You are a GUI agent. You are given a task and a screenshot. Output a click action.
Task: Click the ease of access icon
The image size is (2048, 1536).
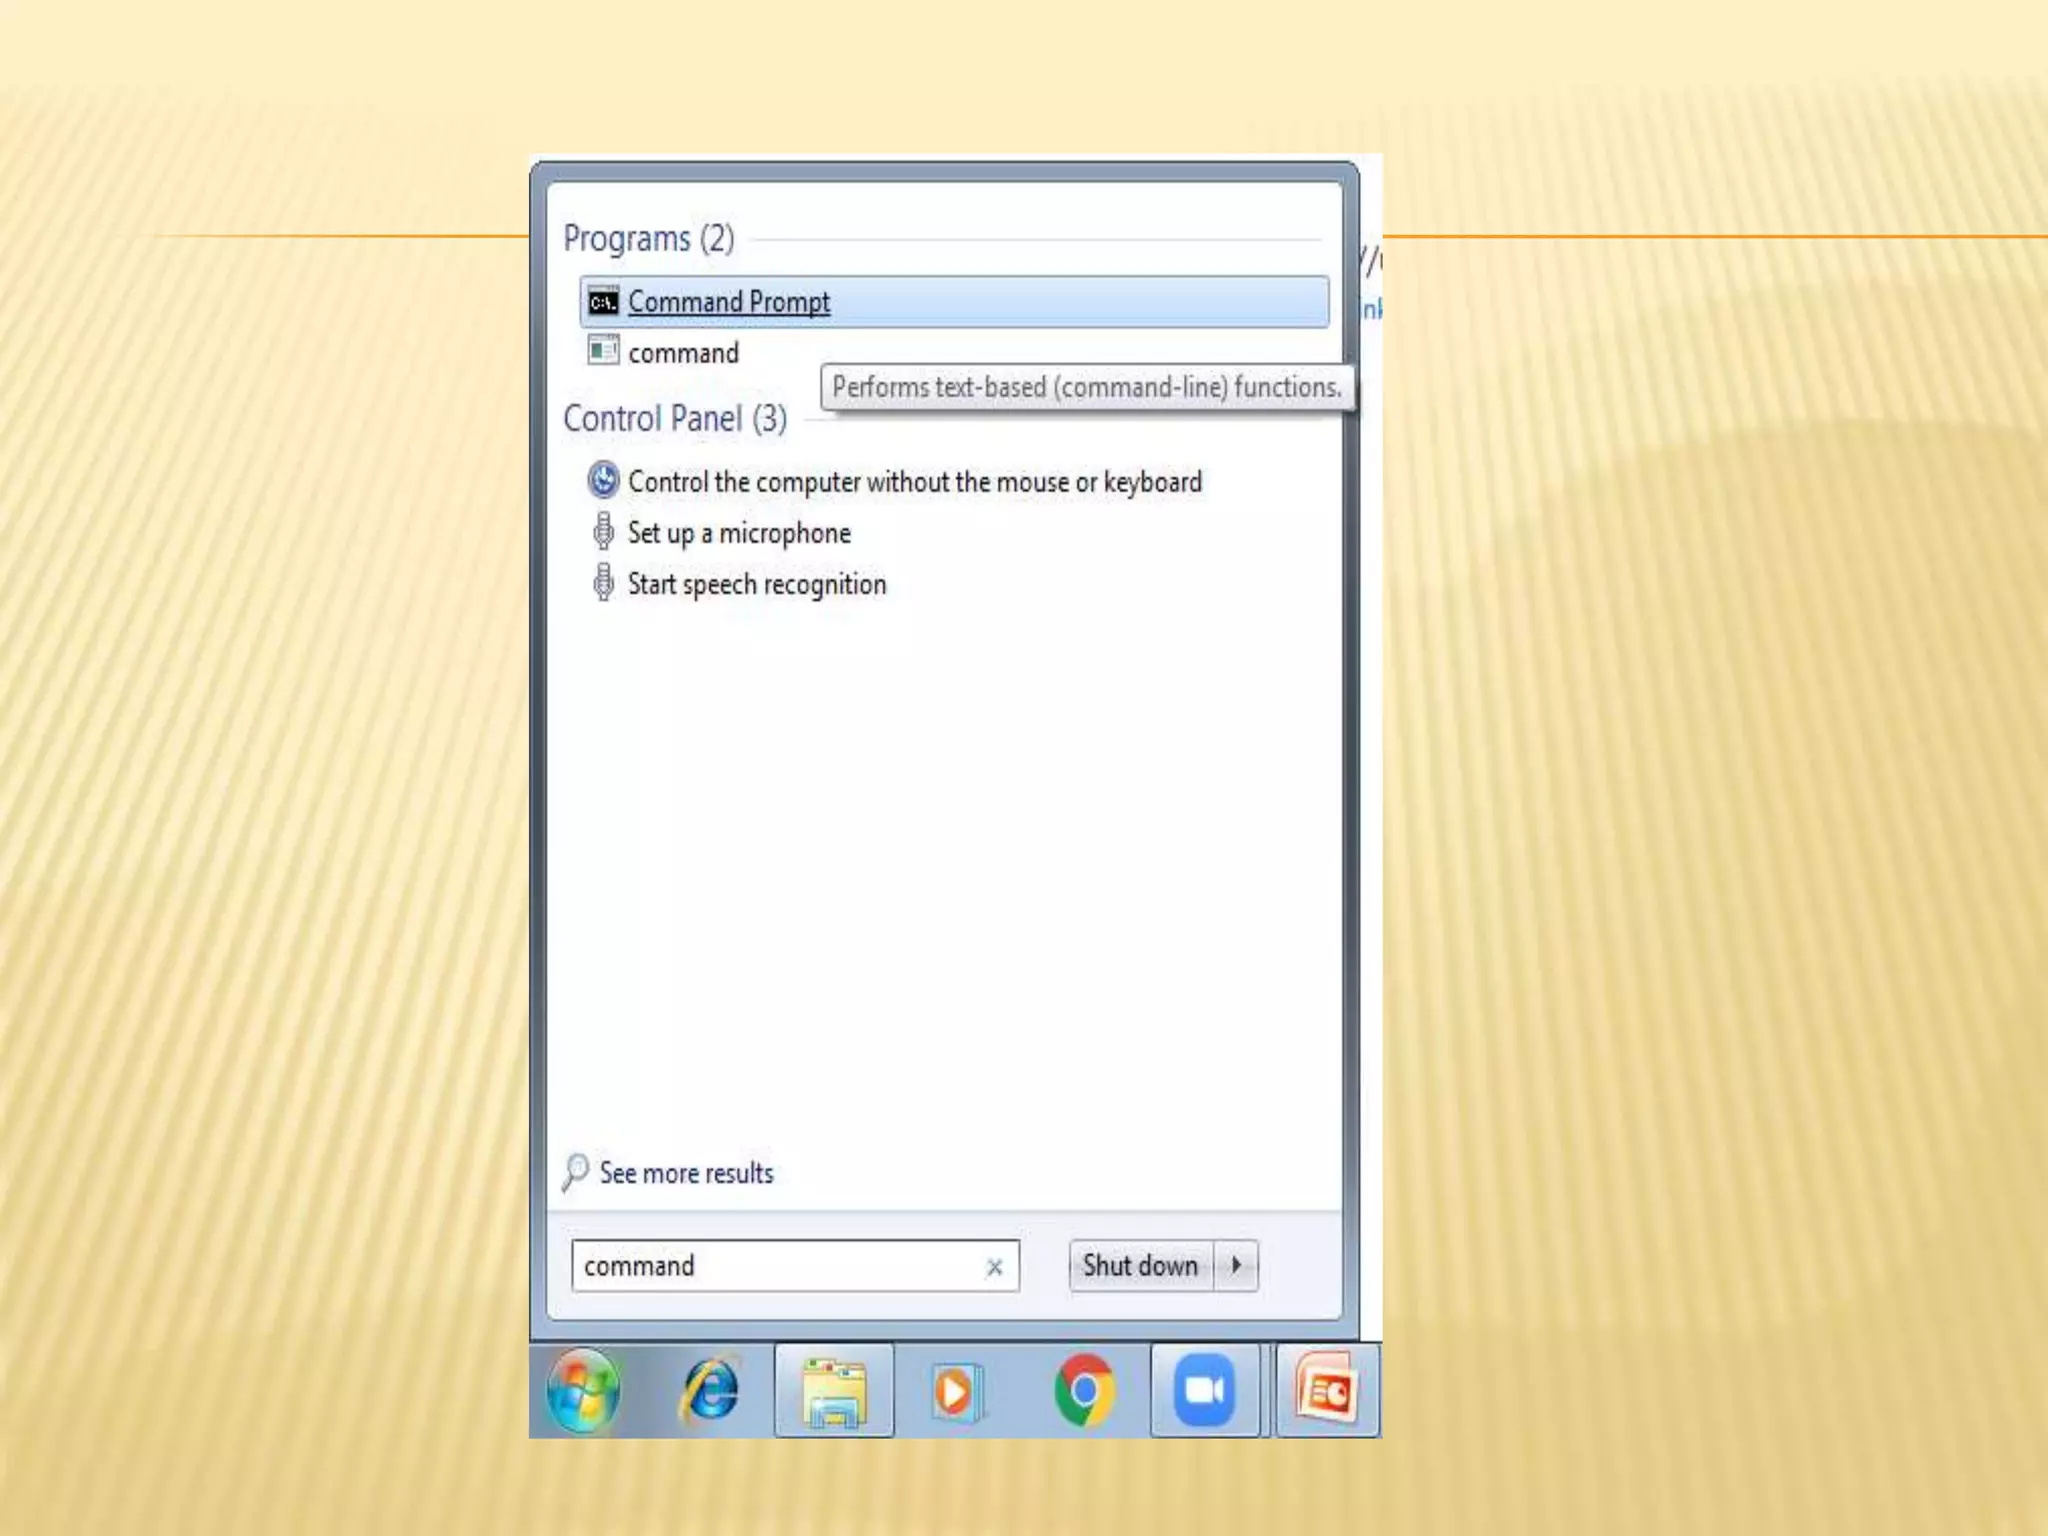(603, 481)
